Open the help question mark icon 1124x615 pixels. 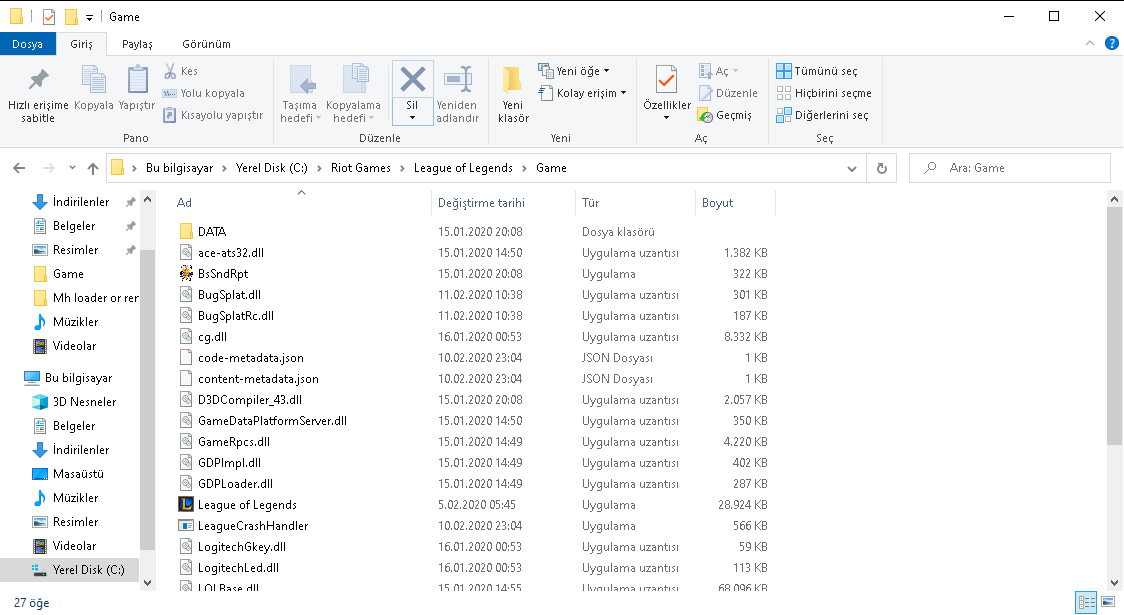pos(1112,44)
